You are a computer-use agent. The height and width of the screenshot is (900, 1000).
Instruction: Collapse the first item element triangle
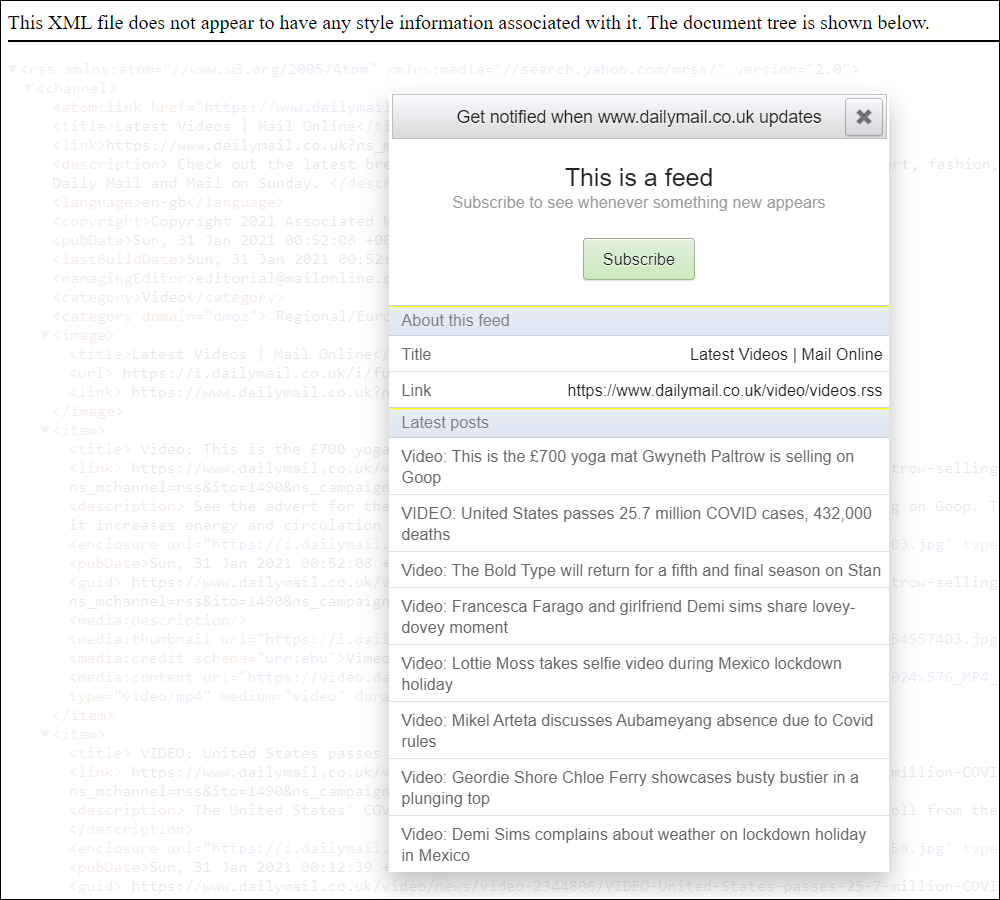45,430
